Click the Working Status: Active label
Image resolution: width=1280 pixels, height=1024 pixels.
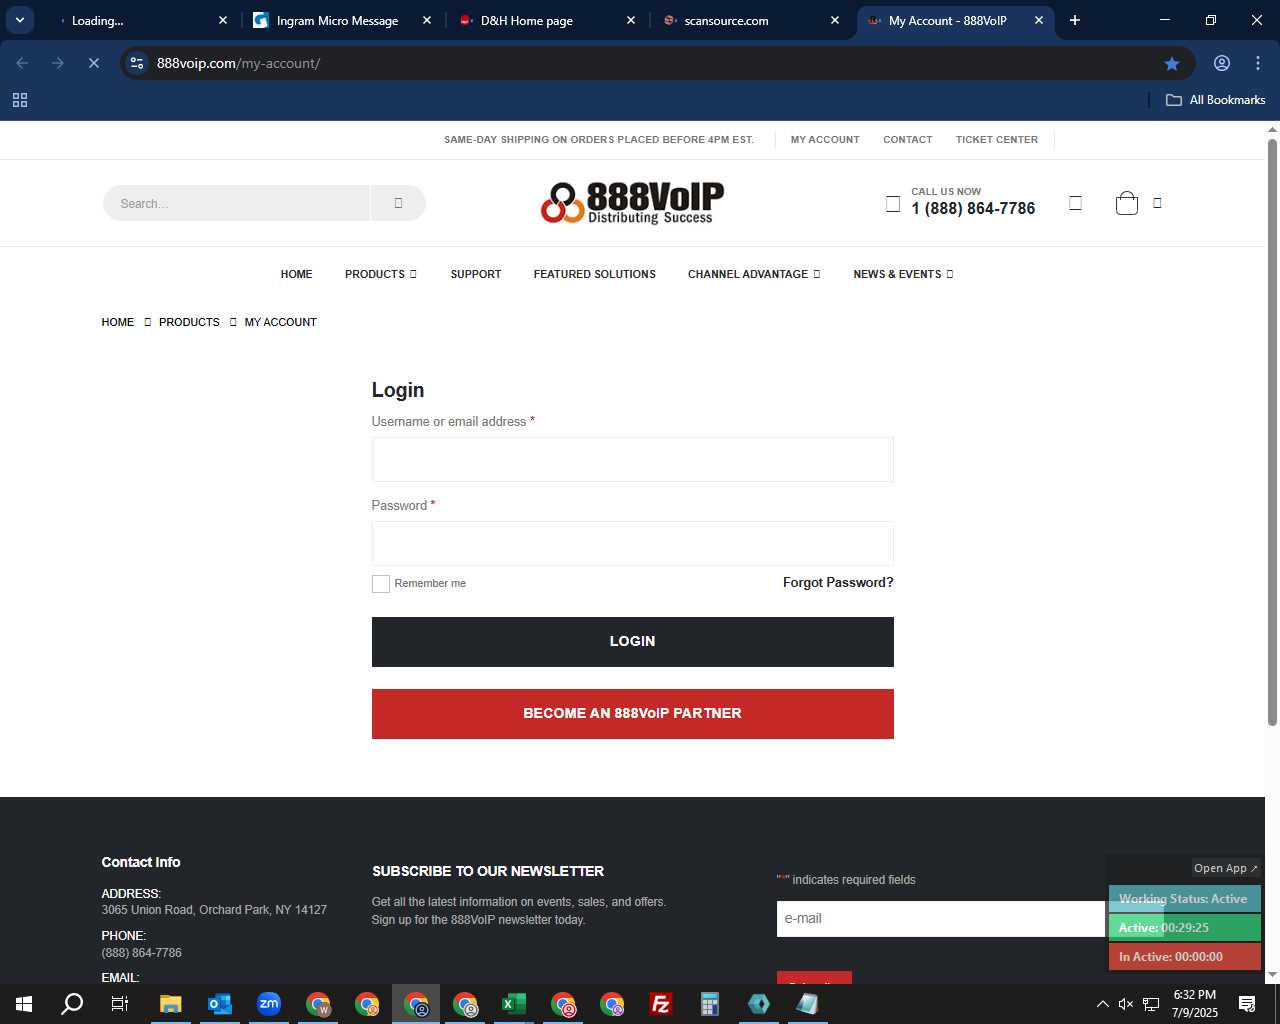pyautogui.click(x=1185, y=899)
